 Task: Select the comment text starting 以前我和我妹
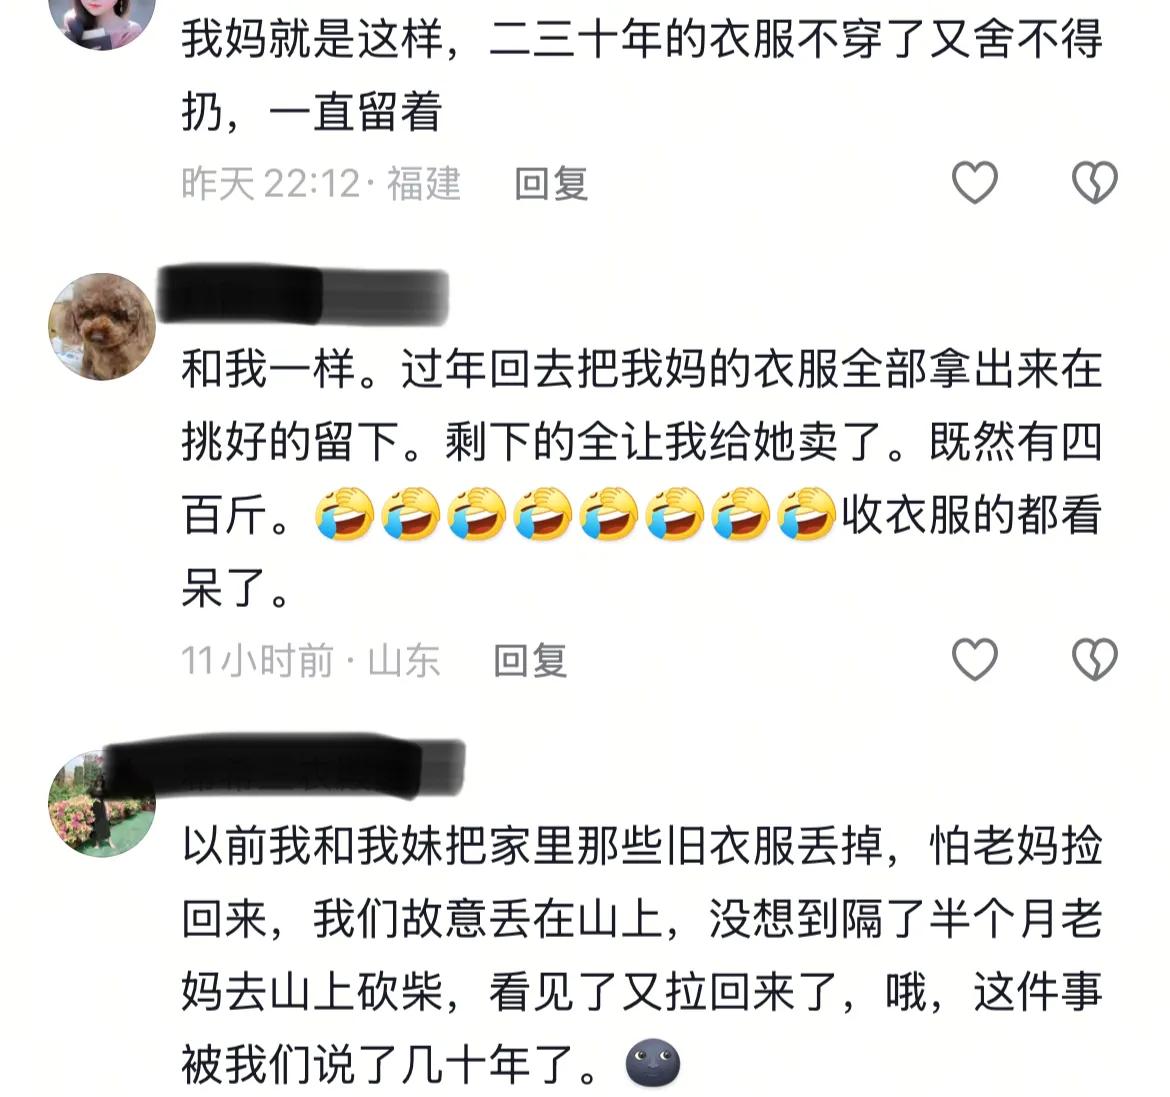pos(642,955)
